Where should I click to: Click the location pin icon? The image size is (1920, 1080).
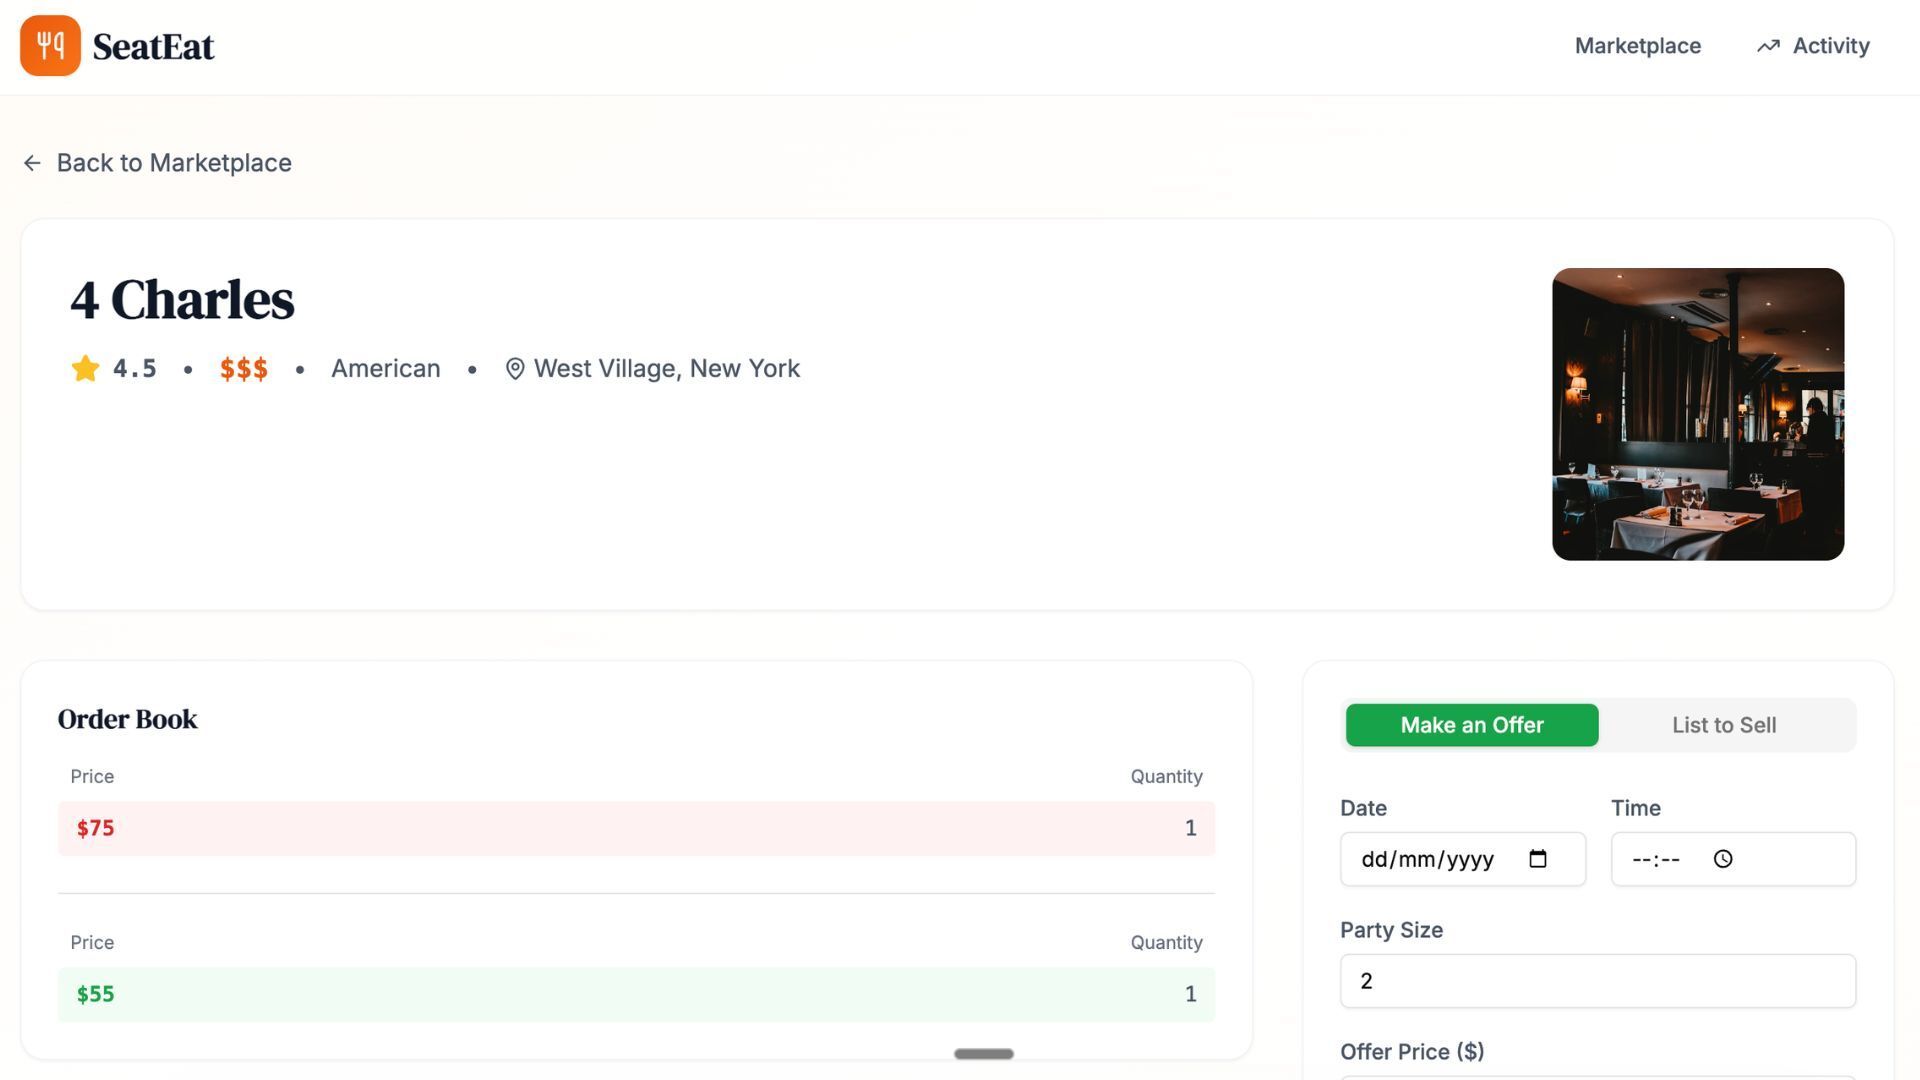tap(515, 369)
